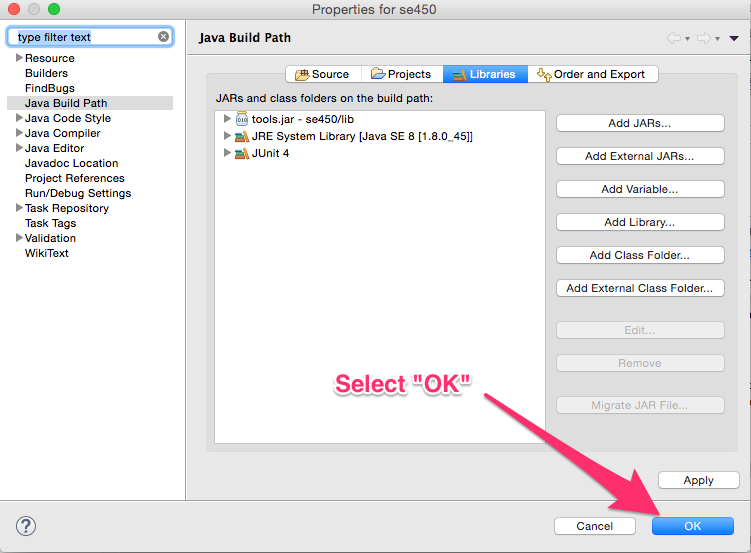The height and width of the screenshot is (553, 751).
Task: Select Javadoc Location in sidebar
Action: point(71,163)
